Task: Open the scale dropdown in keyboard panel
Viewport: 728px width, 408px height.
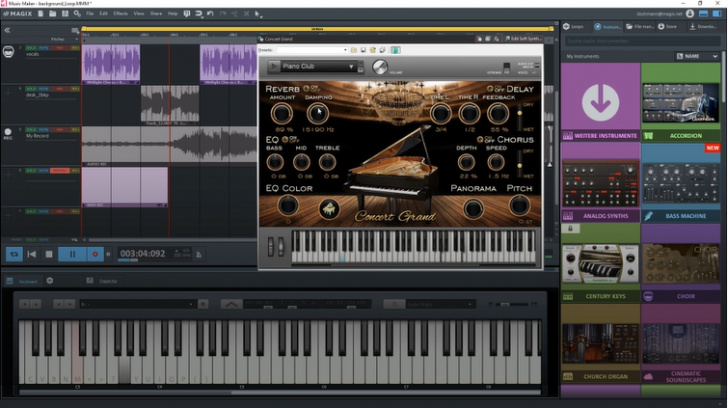Action: 441,304
